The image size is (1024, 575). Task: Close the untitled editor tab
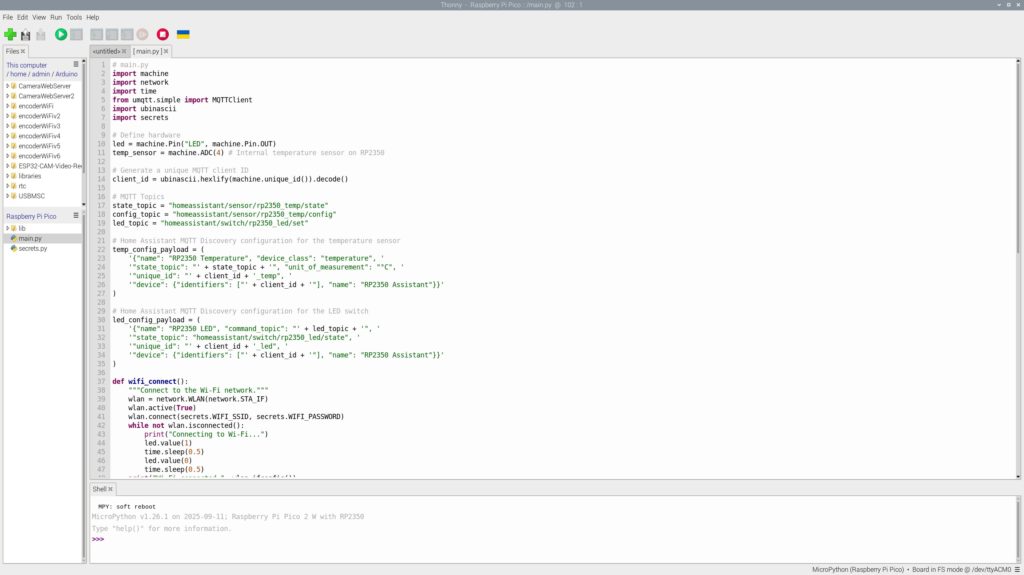click(x=125, y=51)
